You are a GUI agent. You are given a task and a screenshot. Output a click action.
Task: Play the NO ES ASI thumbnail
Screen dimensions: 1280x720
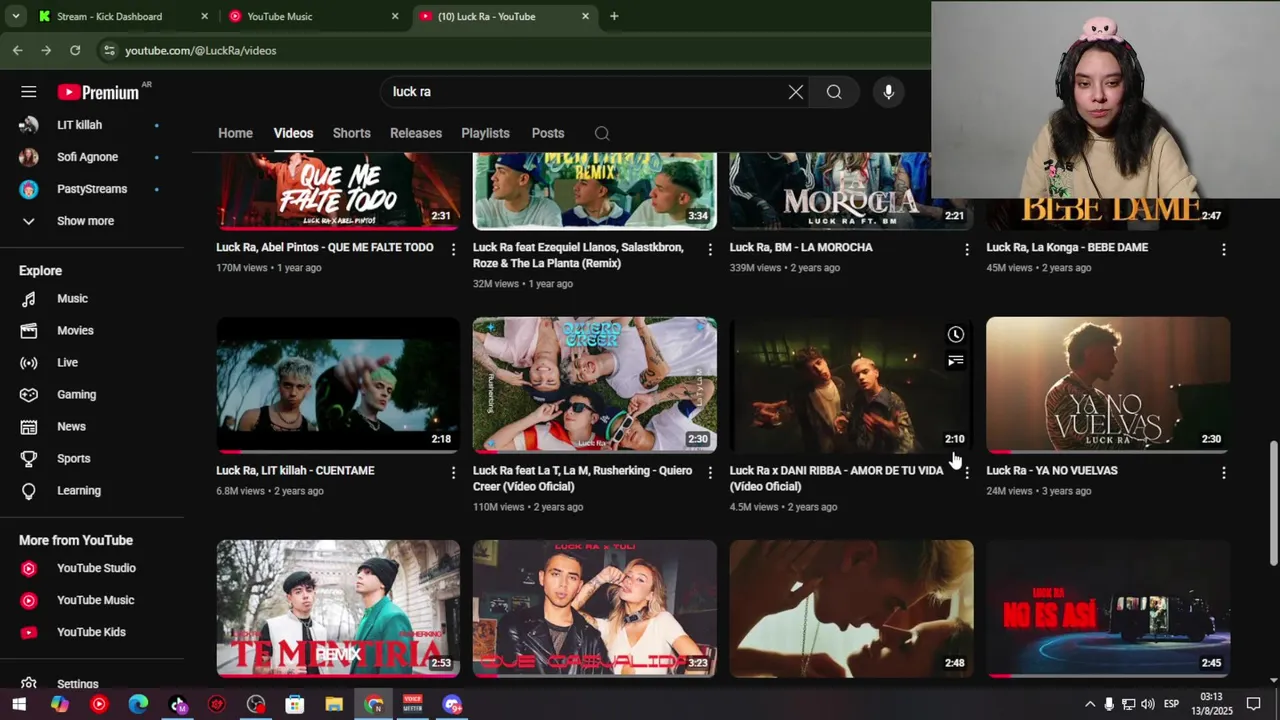(x=1108, y=608)
